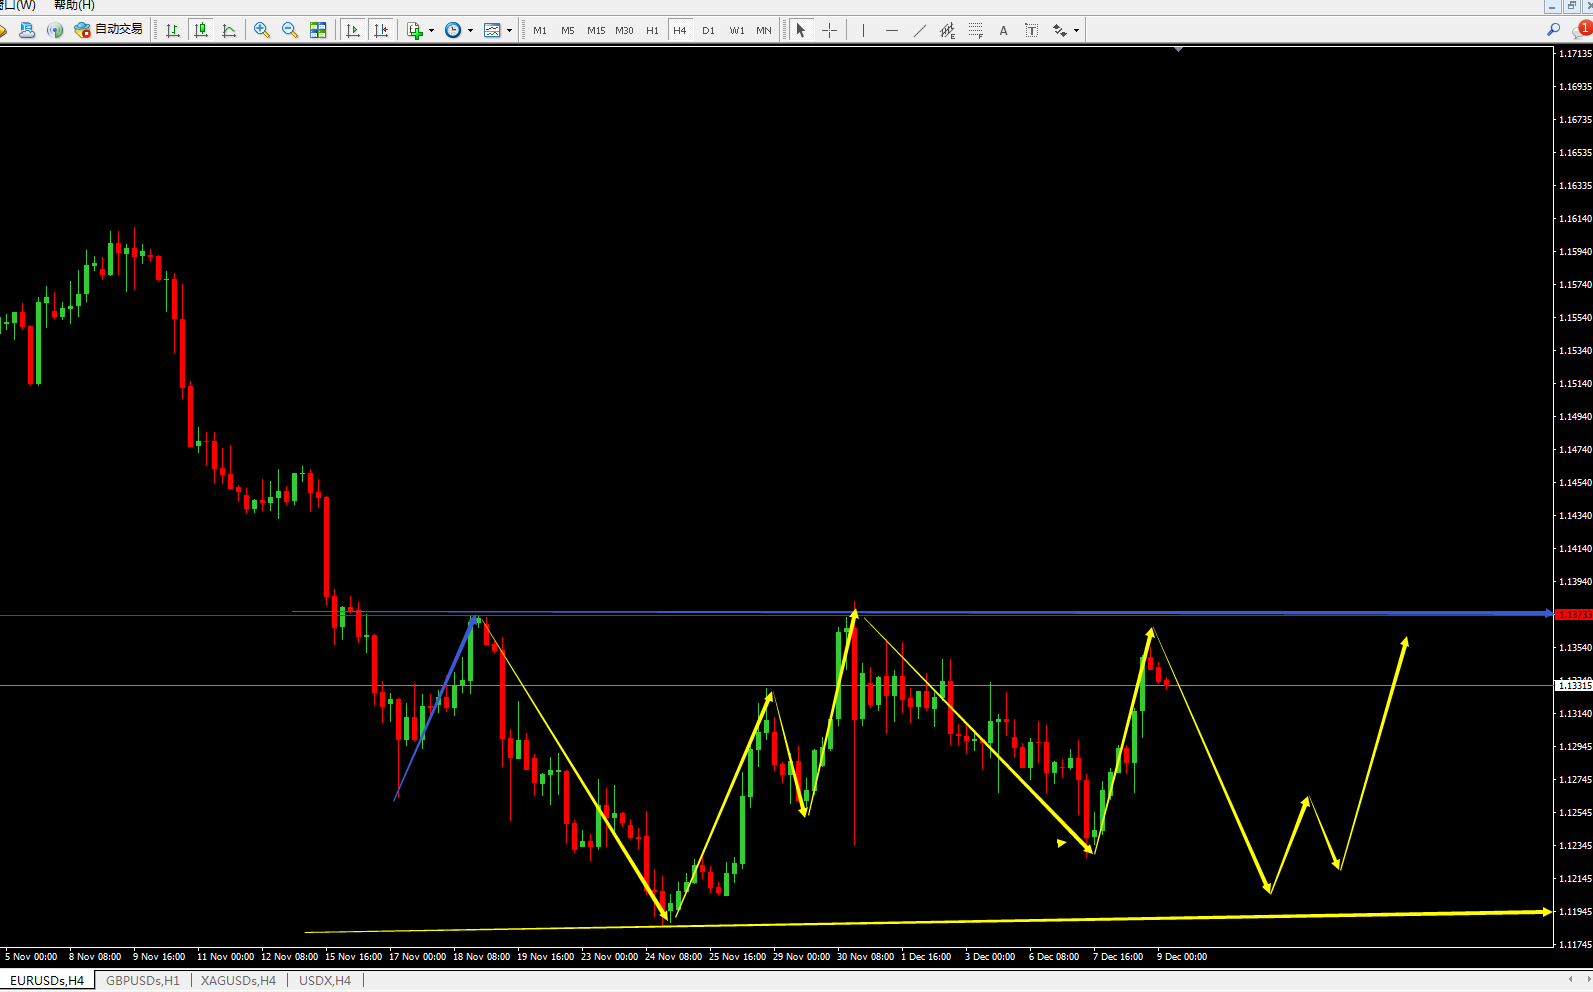The image size is (1593, 992).
Task: Select the cursor arrow tool
Action: coord(801,30)
